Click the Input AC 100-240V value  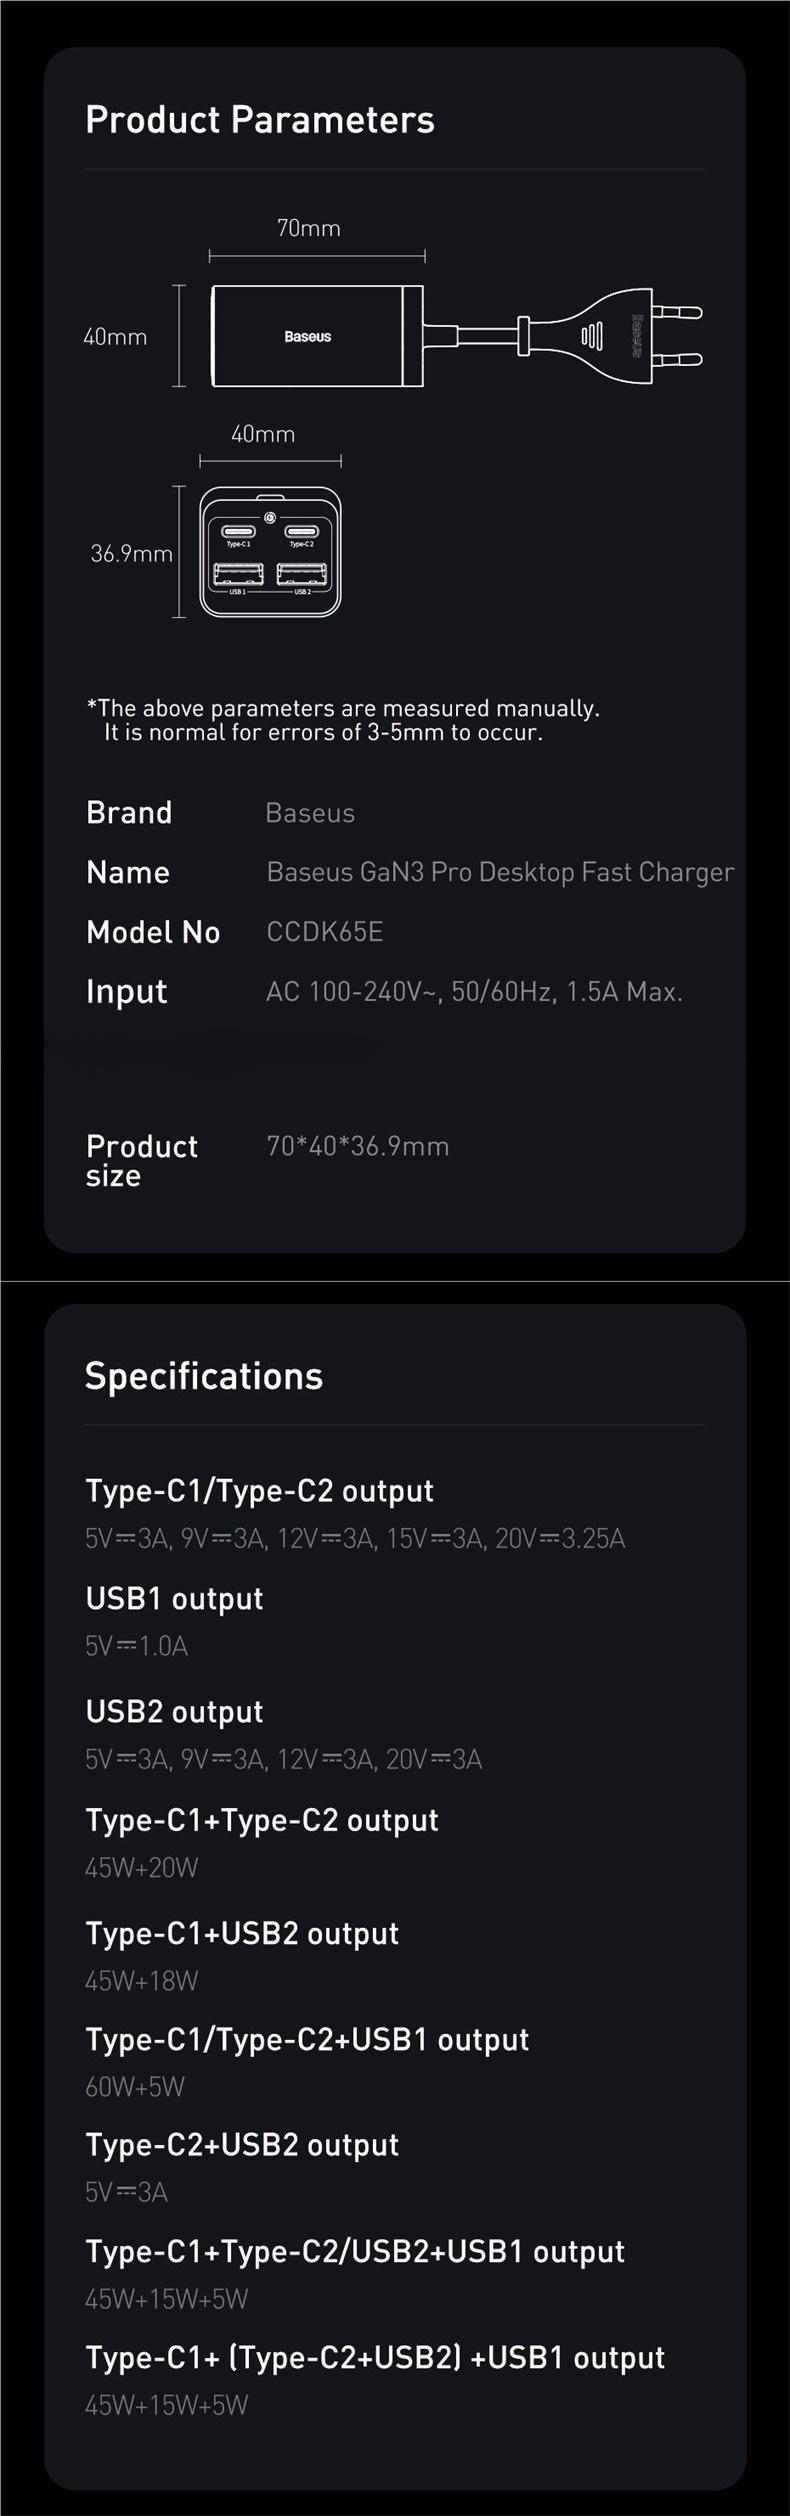pyautogui.click(x=474, y=992)
